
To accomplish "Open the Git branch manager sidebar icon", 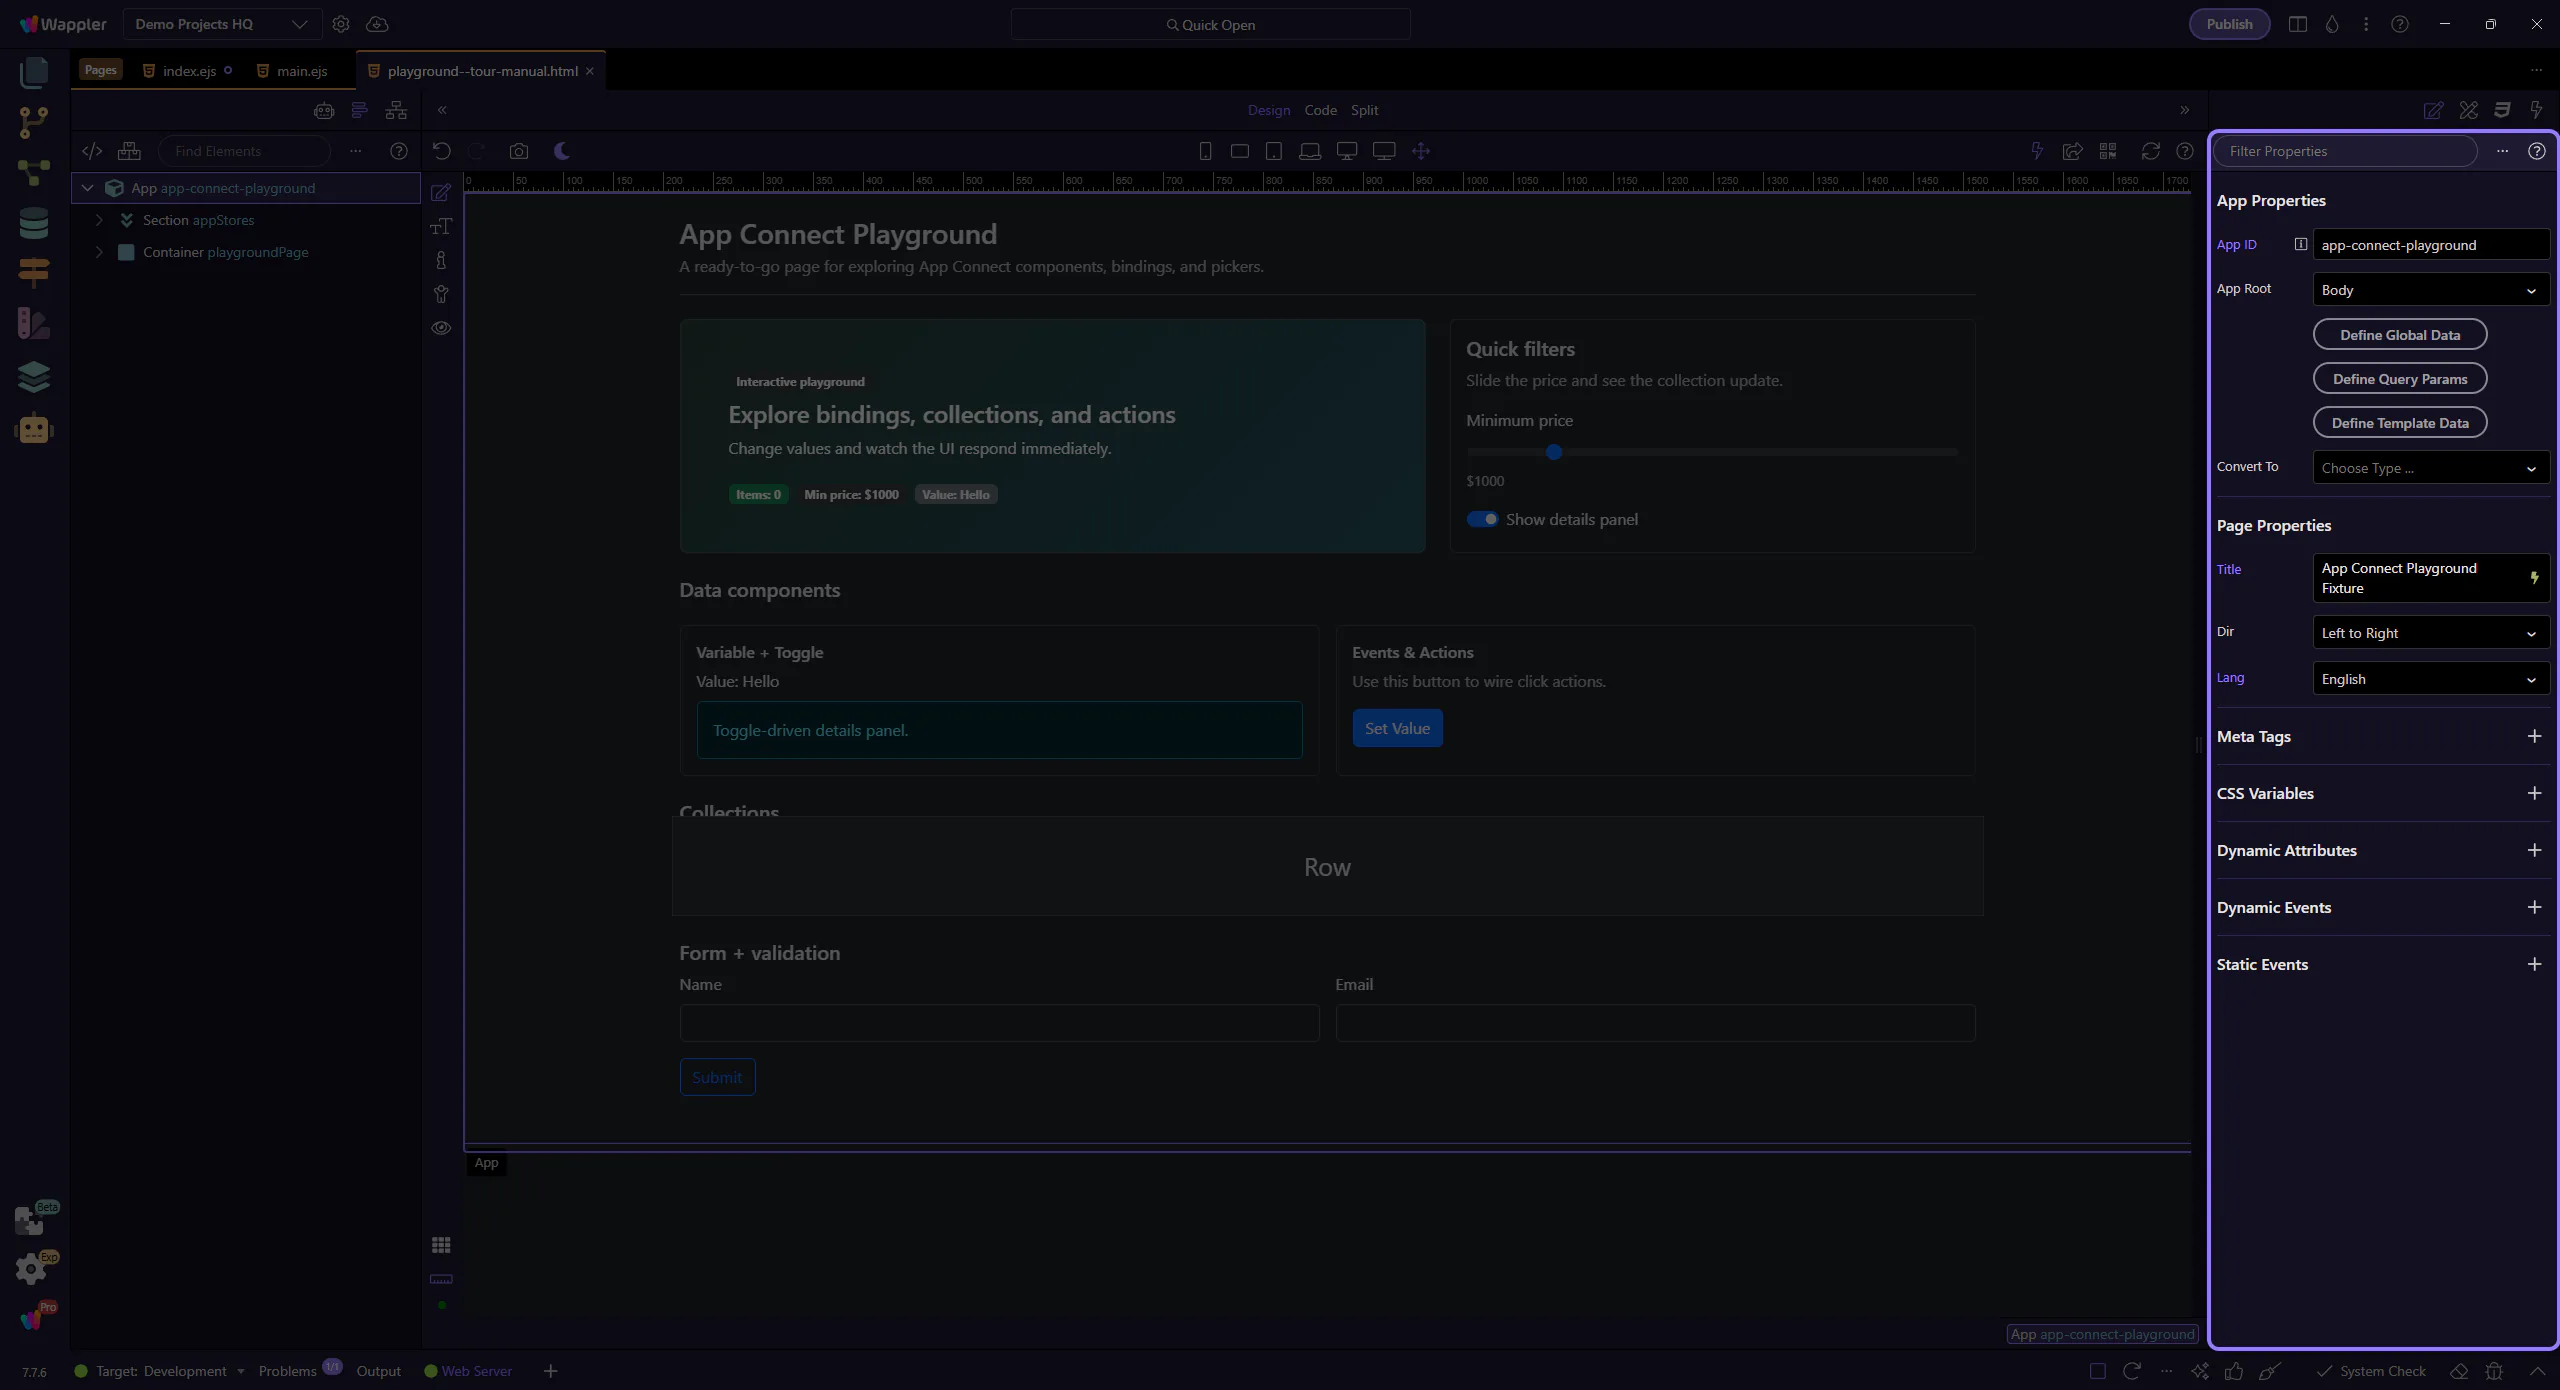I will pos(33,122).
